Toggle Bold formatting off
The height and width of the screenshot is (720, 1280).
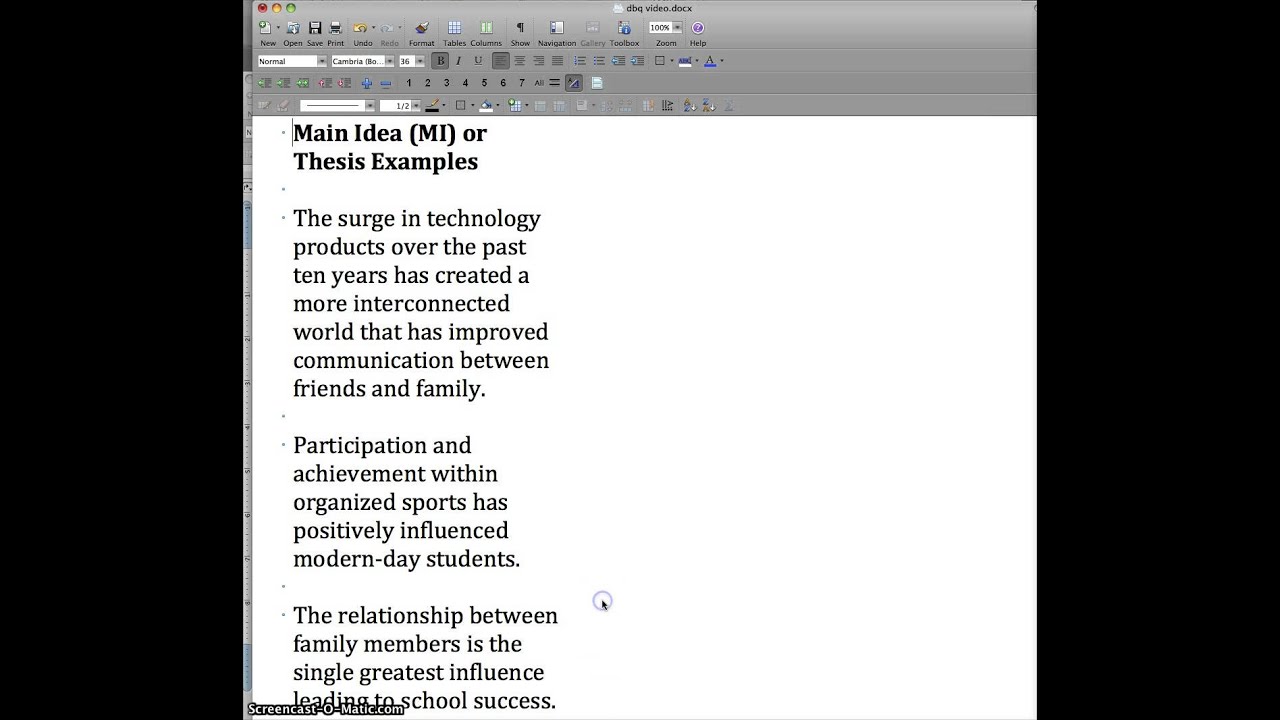440,61
